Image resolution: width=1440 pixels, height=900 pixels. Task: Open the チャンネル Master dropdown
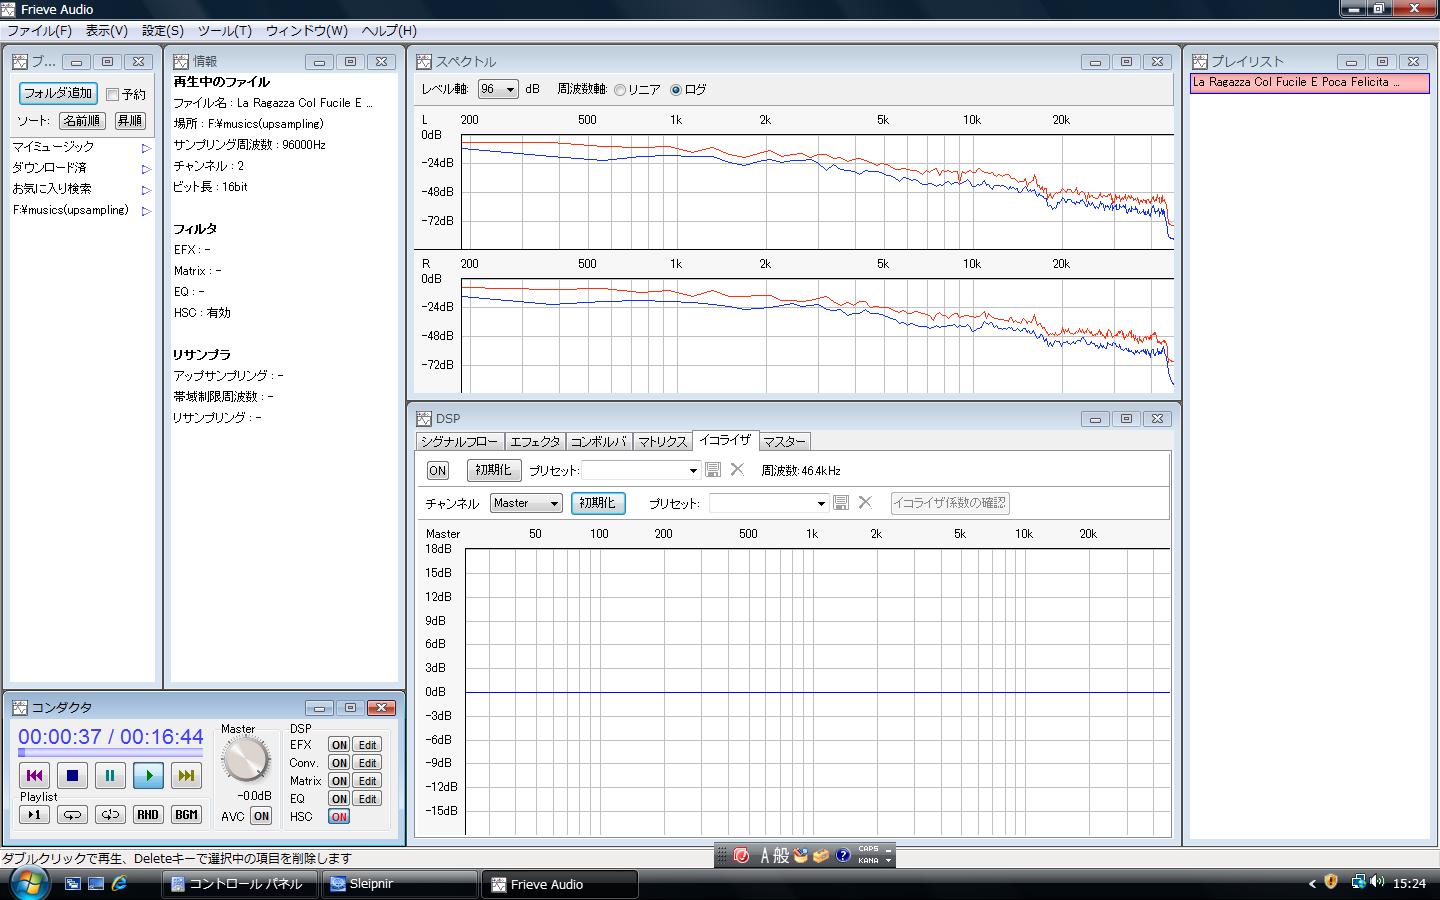526,503
